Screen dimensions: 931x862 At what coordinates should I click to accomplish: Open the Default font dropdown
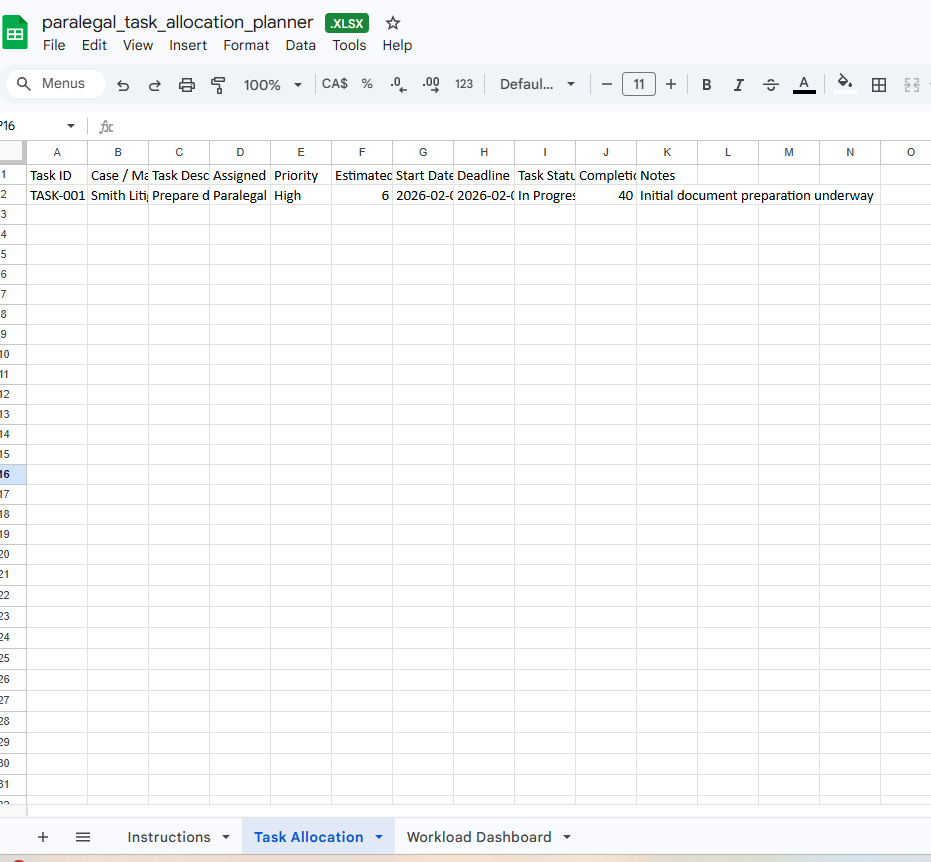537,84
